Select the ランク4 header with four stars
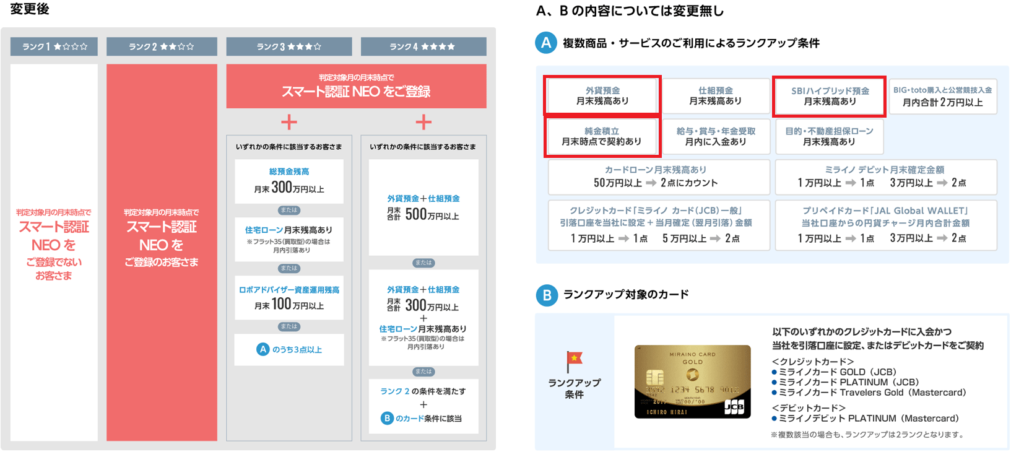Screen dimensions: 1024x462 click(x=424, y=47)
